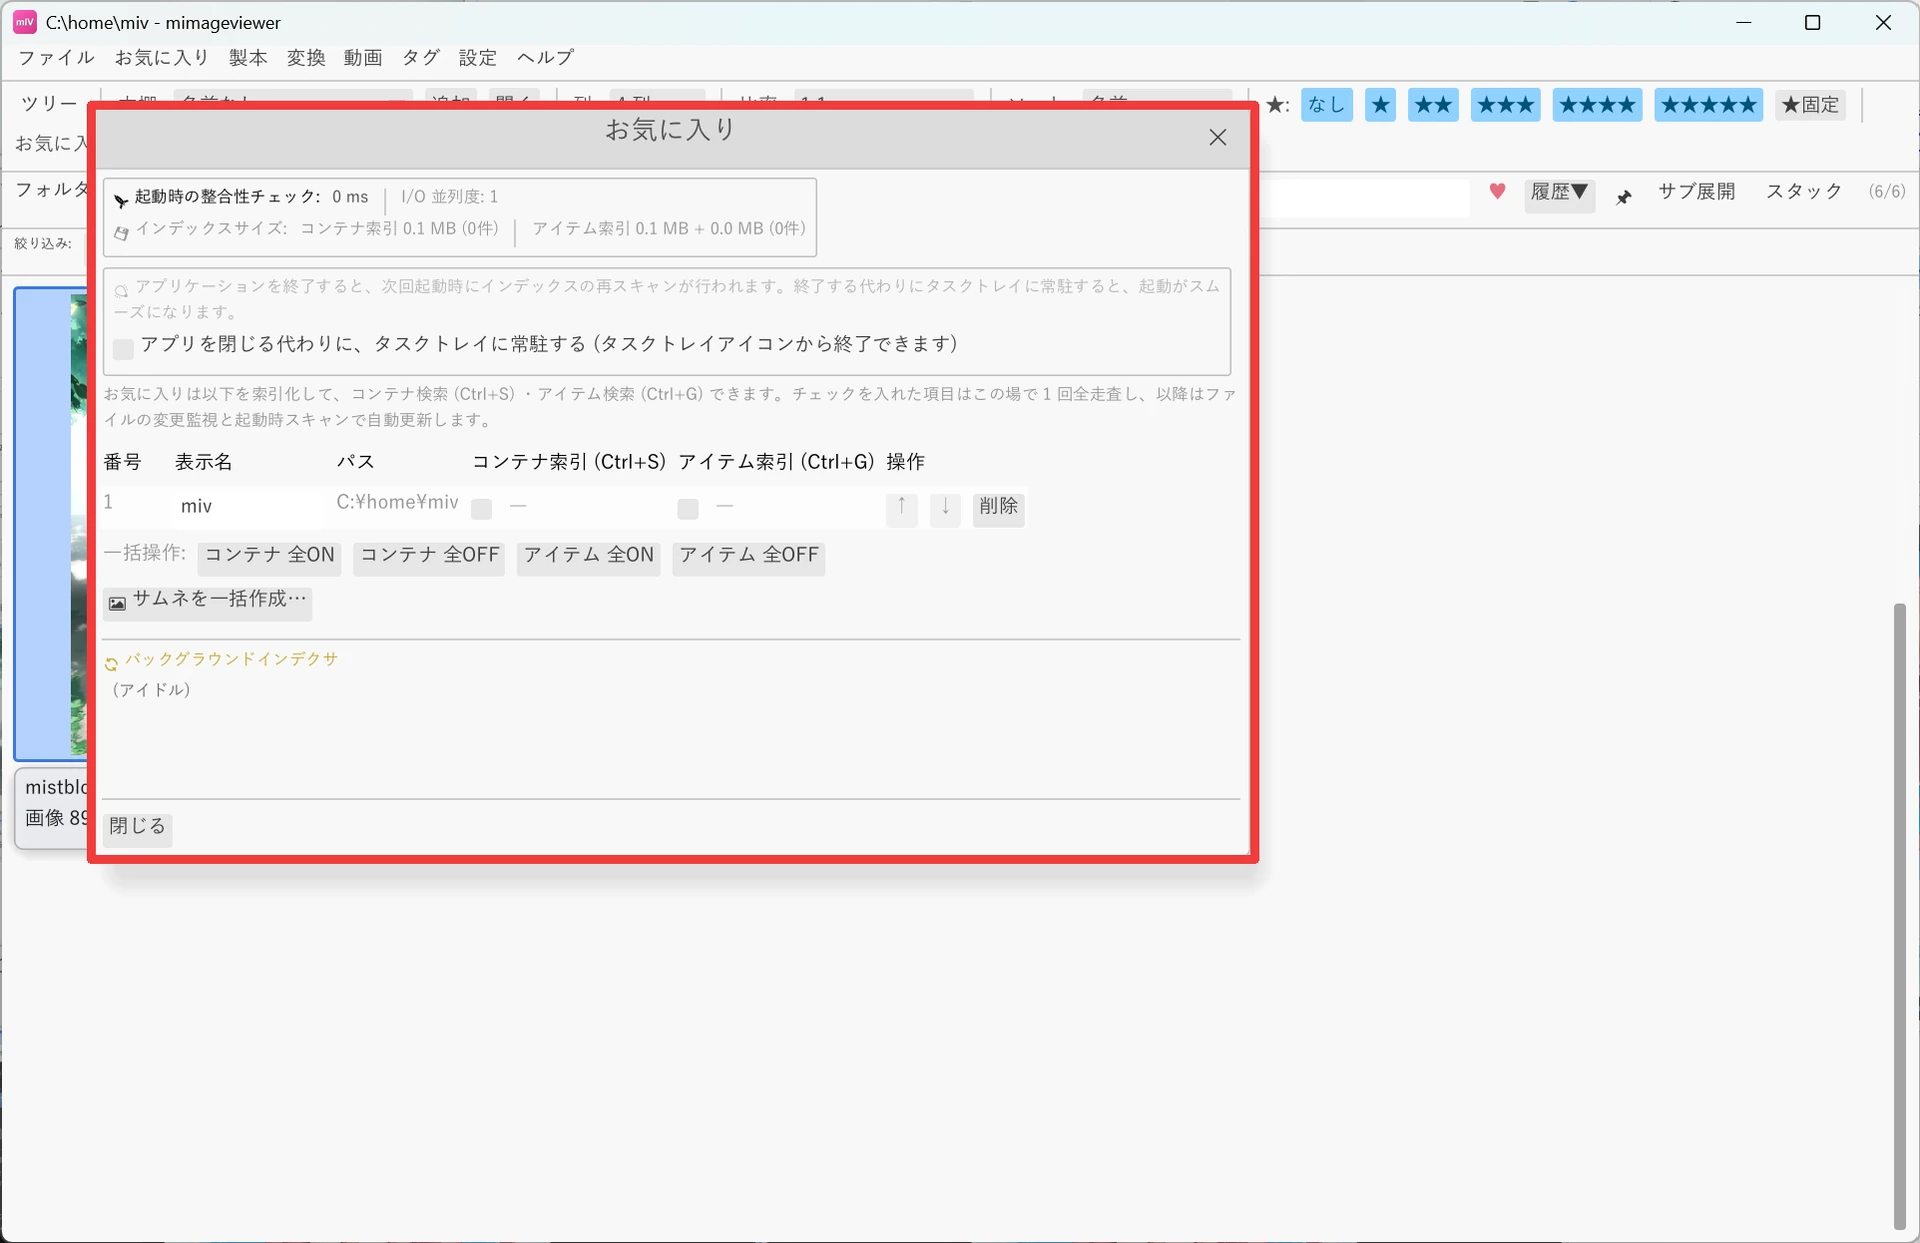Select the two-star rating filter

[x=1433, y=105]
